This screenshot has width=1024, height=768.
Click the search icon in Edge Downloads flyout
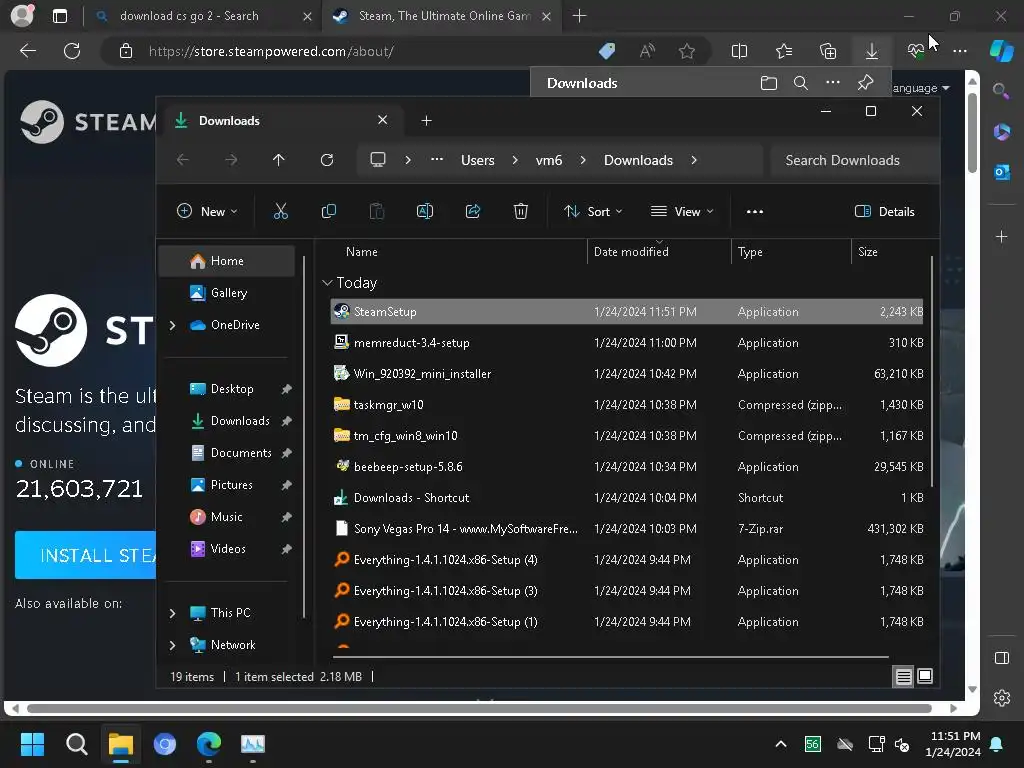pyautogui.click(x=801, y=83)
